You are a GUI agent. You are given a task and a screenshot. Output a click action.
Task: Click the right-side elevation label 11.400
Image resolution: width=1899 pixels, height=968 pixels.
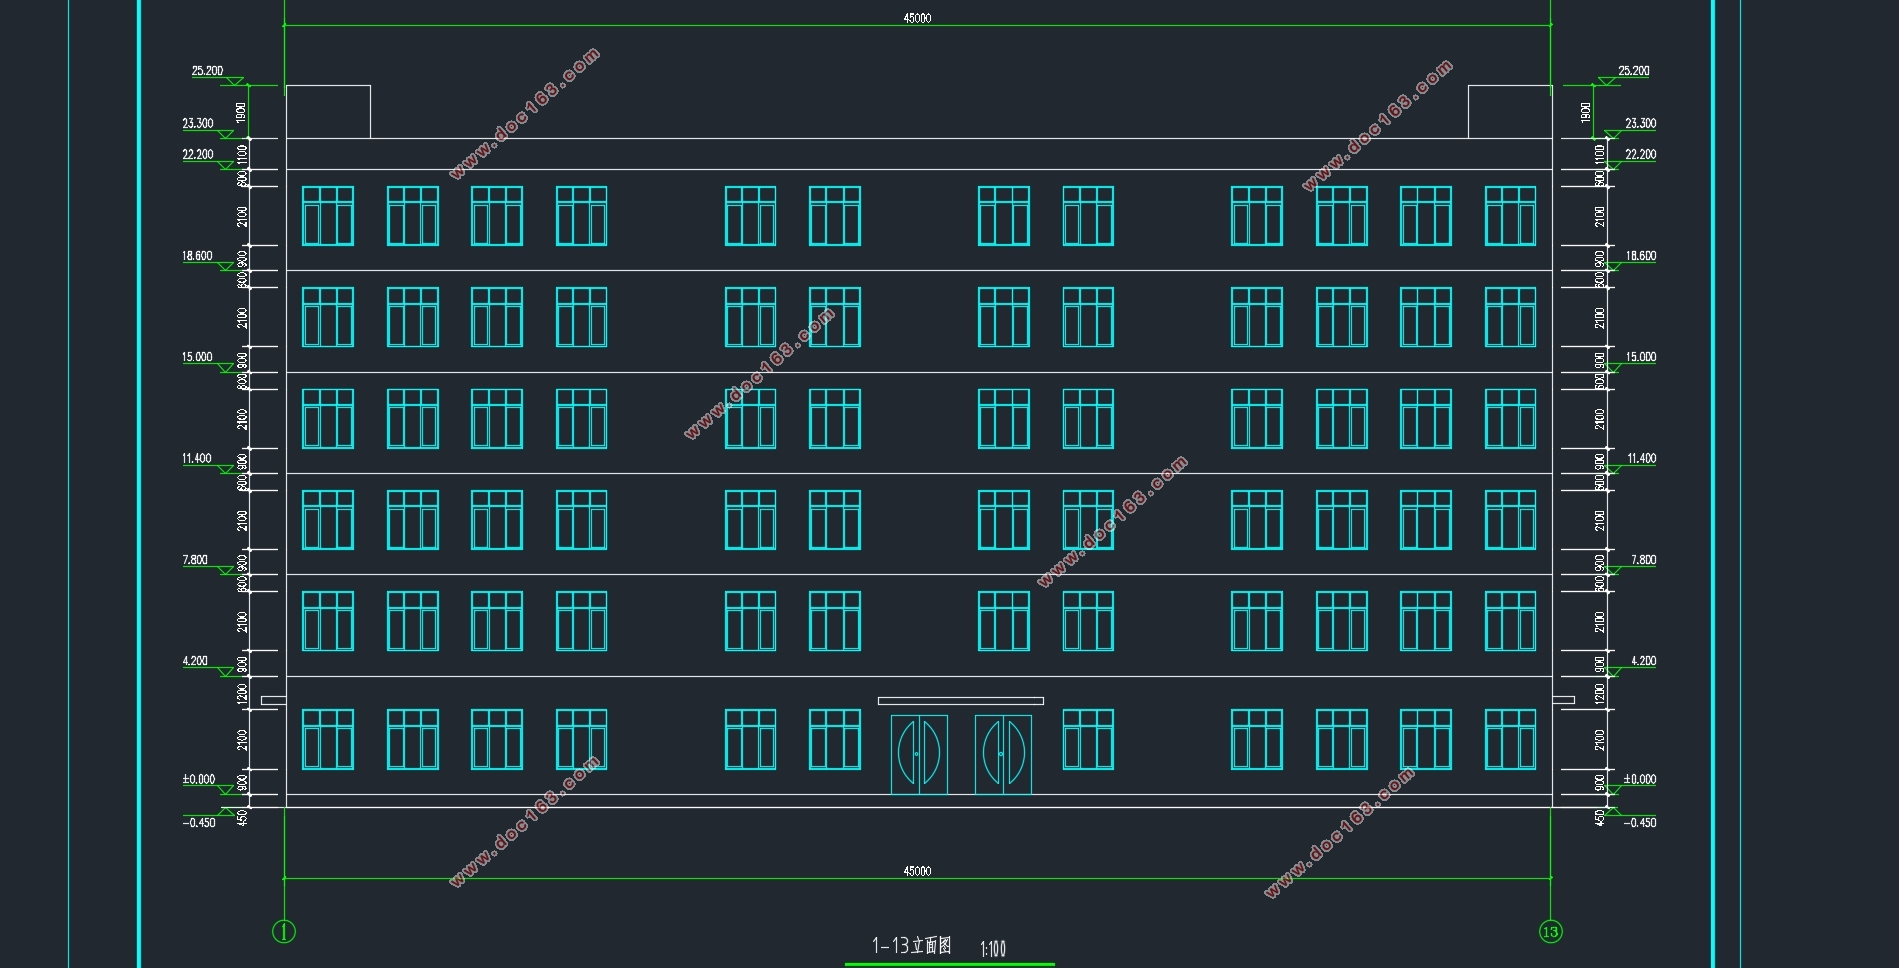pyautogui.click(x=1641, y=459)
